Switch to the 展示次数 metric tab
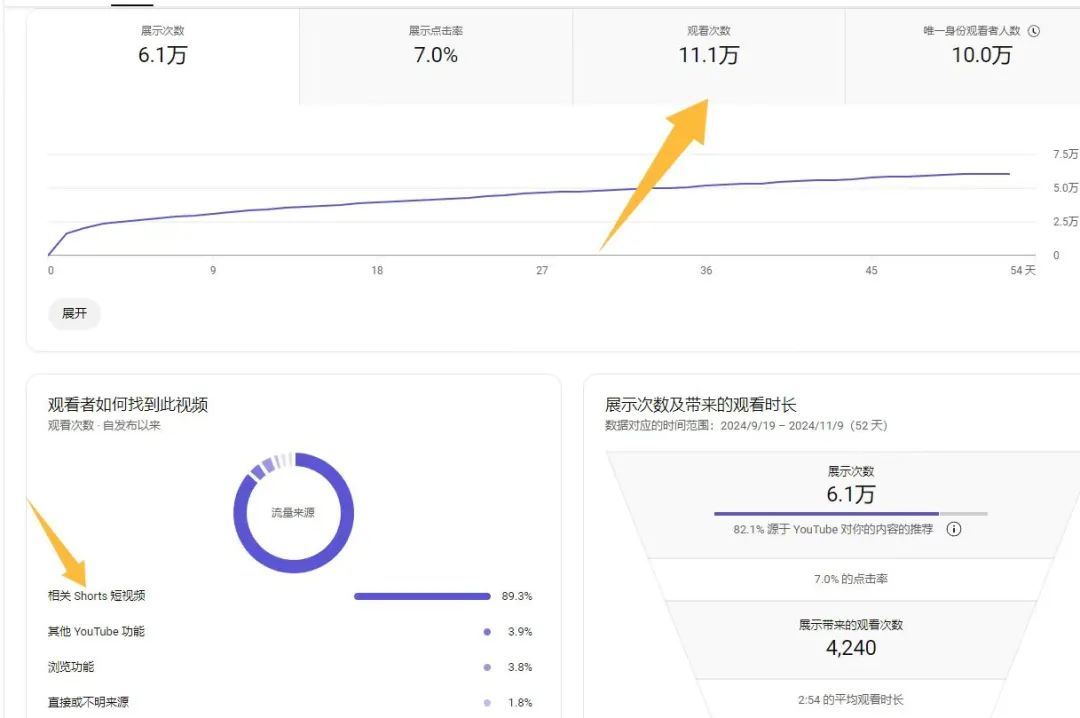Screen dimensions: 1080x718 160,45
